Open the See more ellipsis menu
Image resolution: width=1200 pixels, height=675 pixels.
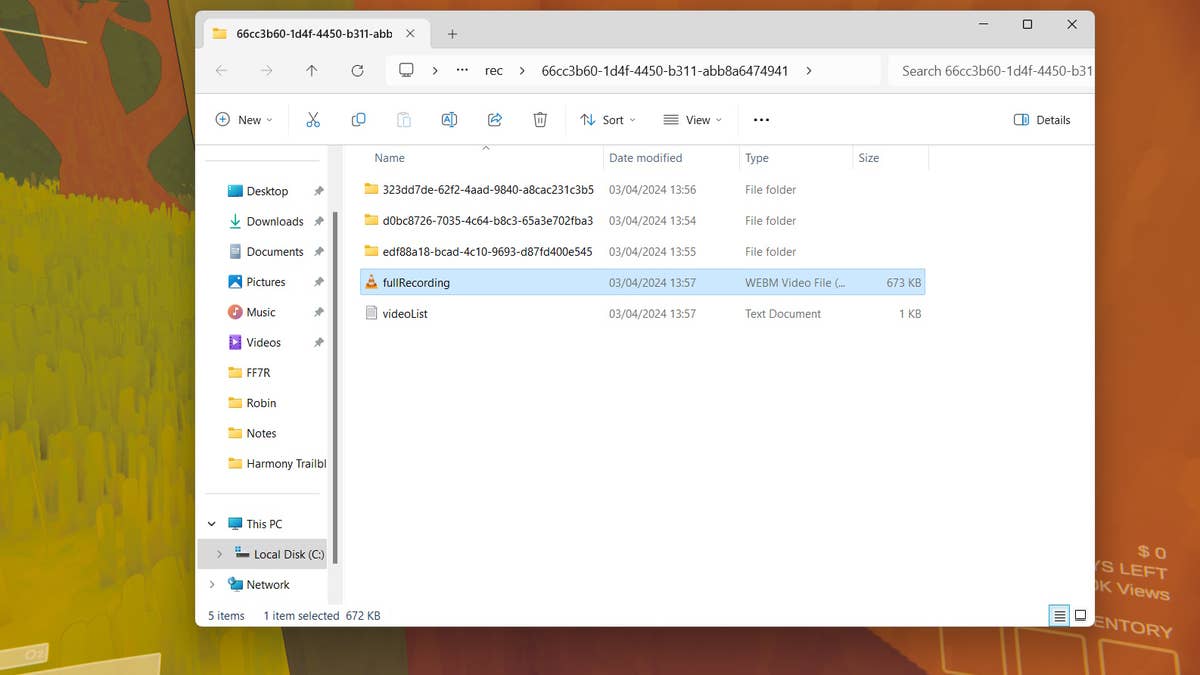click(761, 120)
